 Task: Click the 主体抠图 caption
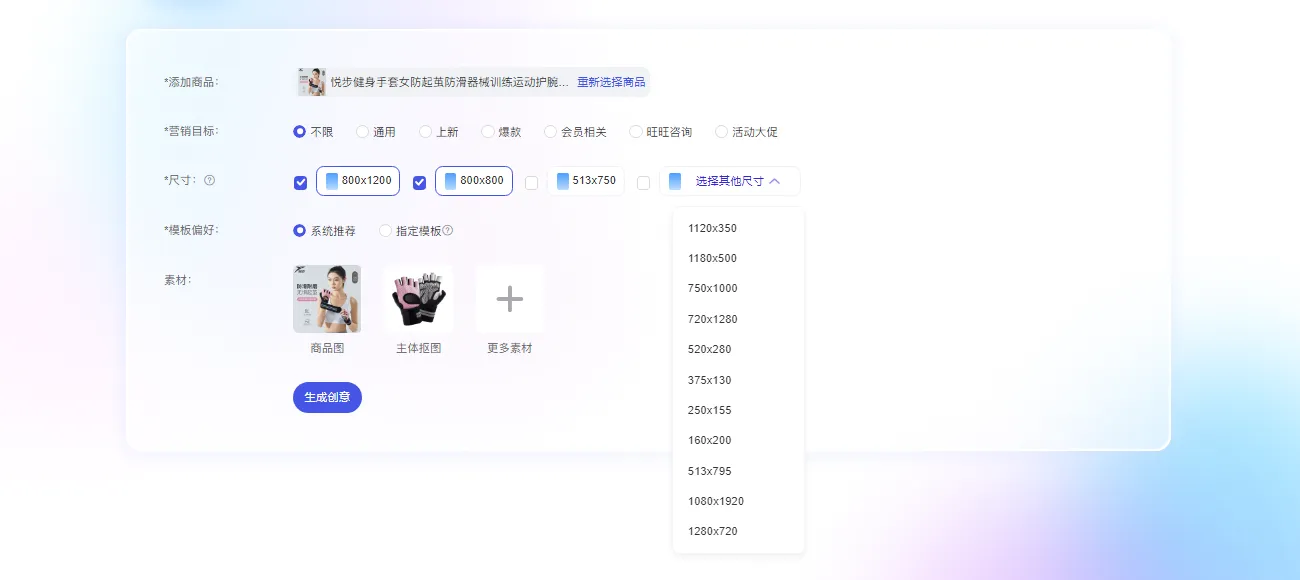pos(419,348)
